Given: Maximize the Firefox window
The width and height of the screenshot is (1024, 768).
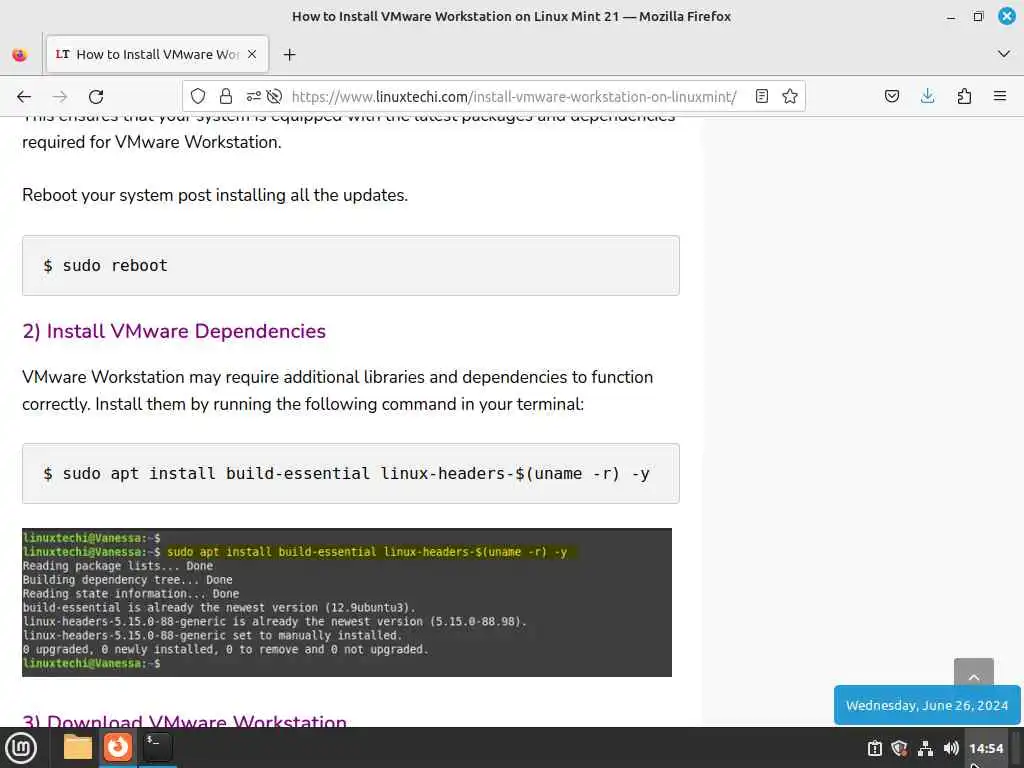Looking at the screenshot, I should 978,16.
